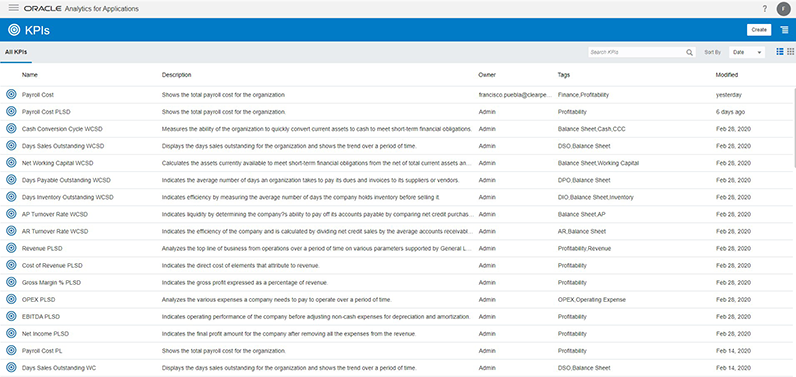
Task: Click the icon for Payroll Cost PL
Action: point(11,351)
